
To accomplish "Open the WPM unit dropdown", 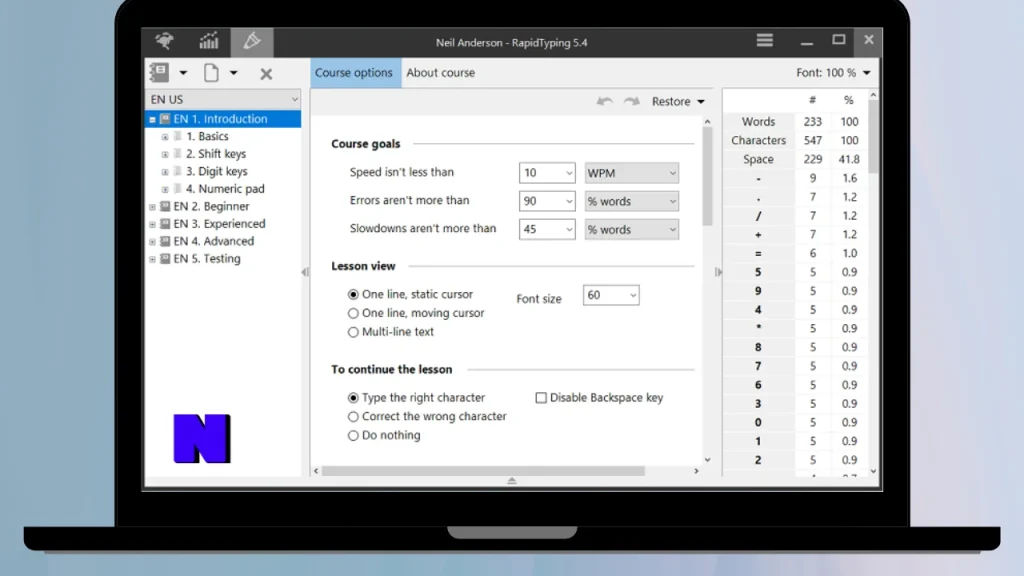I will [x=632, y=173].
